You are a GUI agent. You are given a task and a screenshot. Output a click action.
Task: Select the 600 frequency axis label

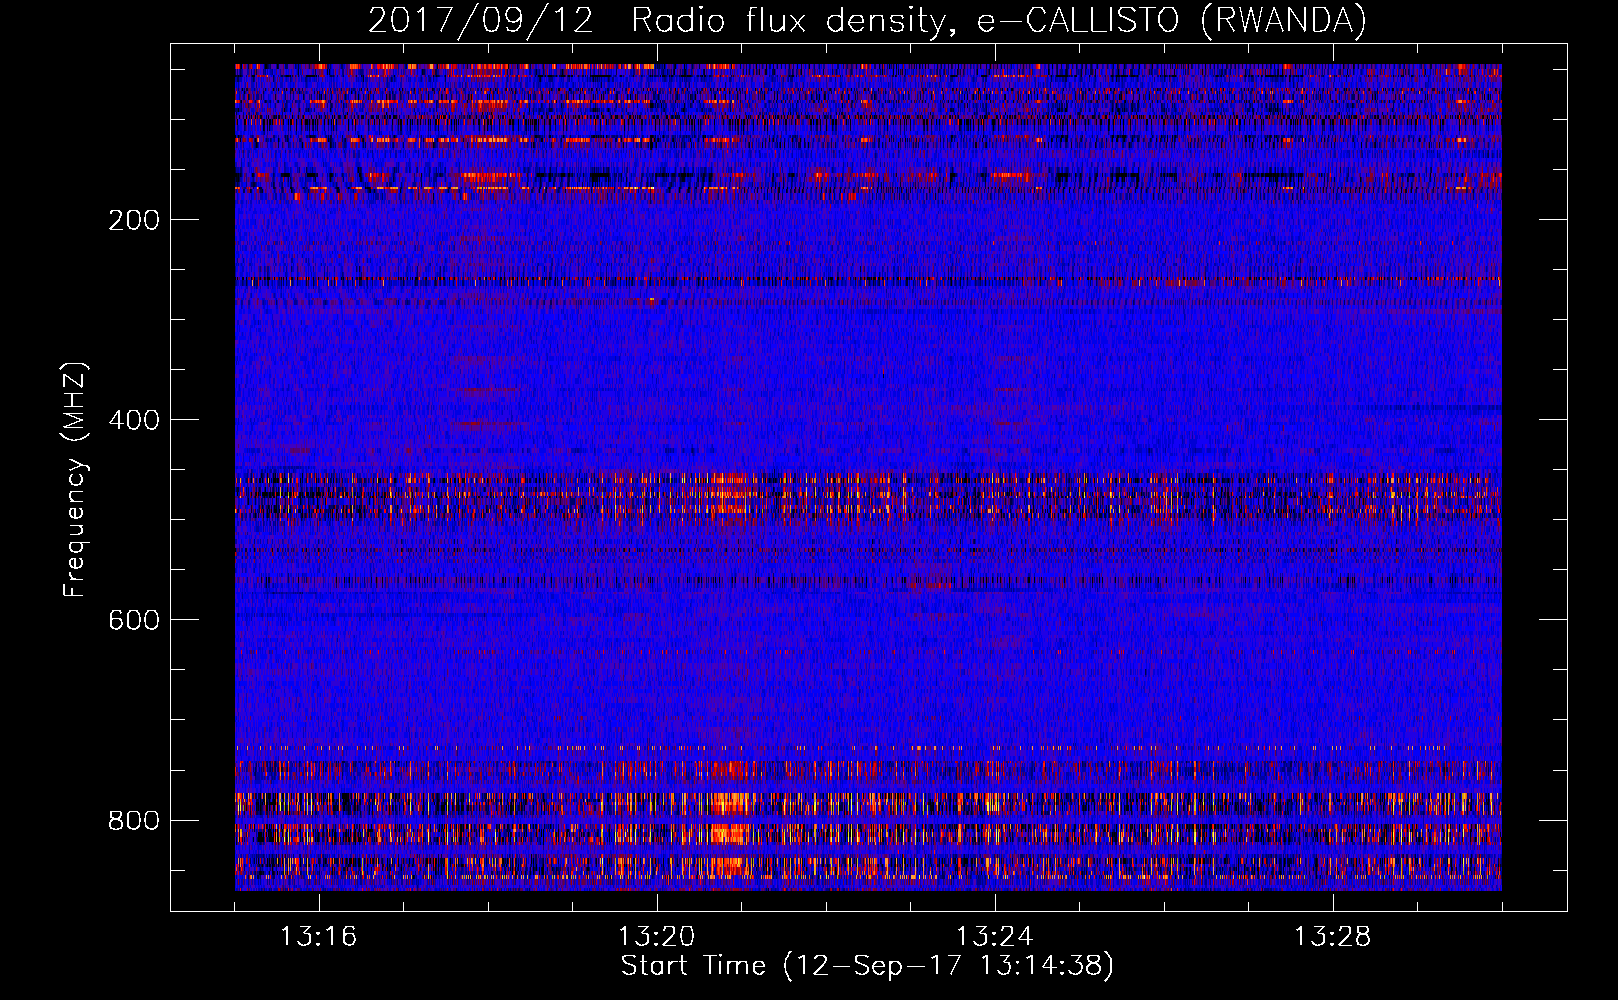134,620
